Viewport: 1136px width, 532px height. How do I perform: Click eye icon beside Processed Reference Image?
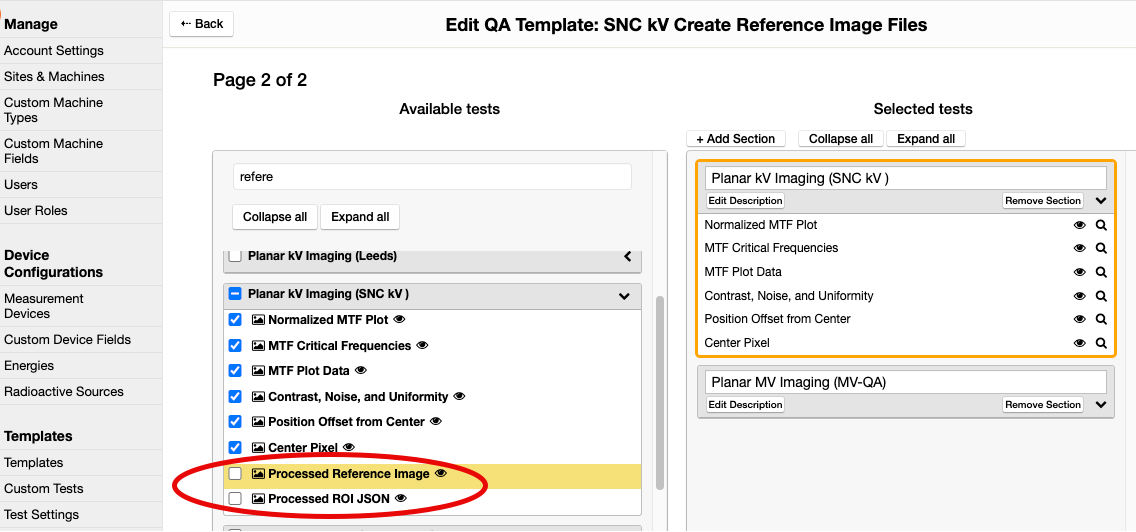point(441,474)
